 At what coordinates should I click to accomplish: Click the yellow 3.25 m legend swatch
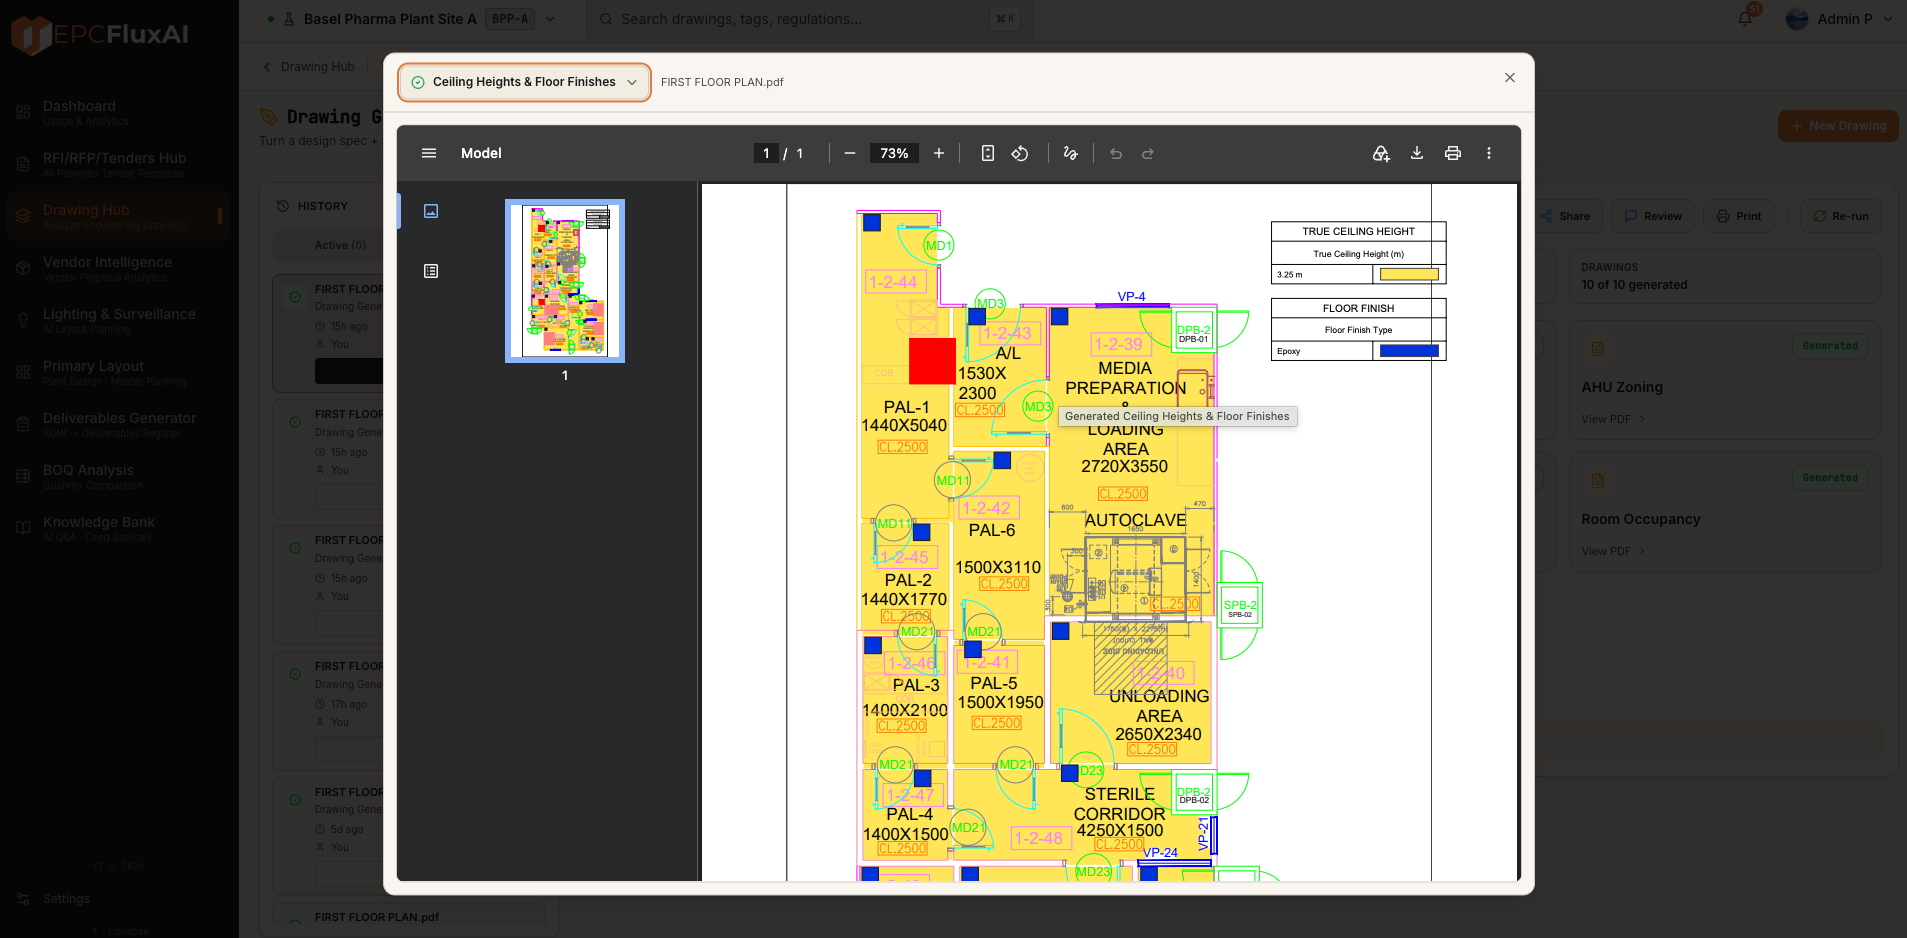pyautogui.click(x=1409, y=274)
